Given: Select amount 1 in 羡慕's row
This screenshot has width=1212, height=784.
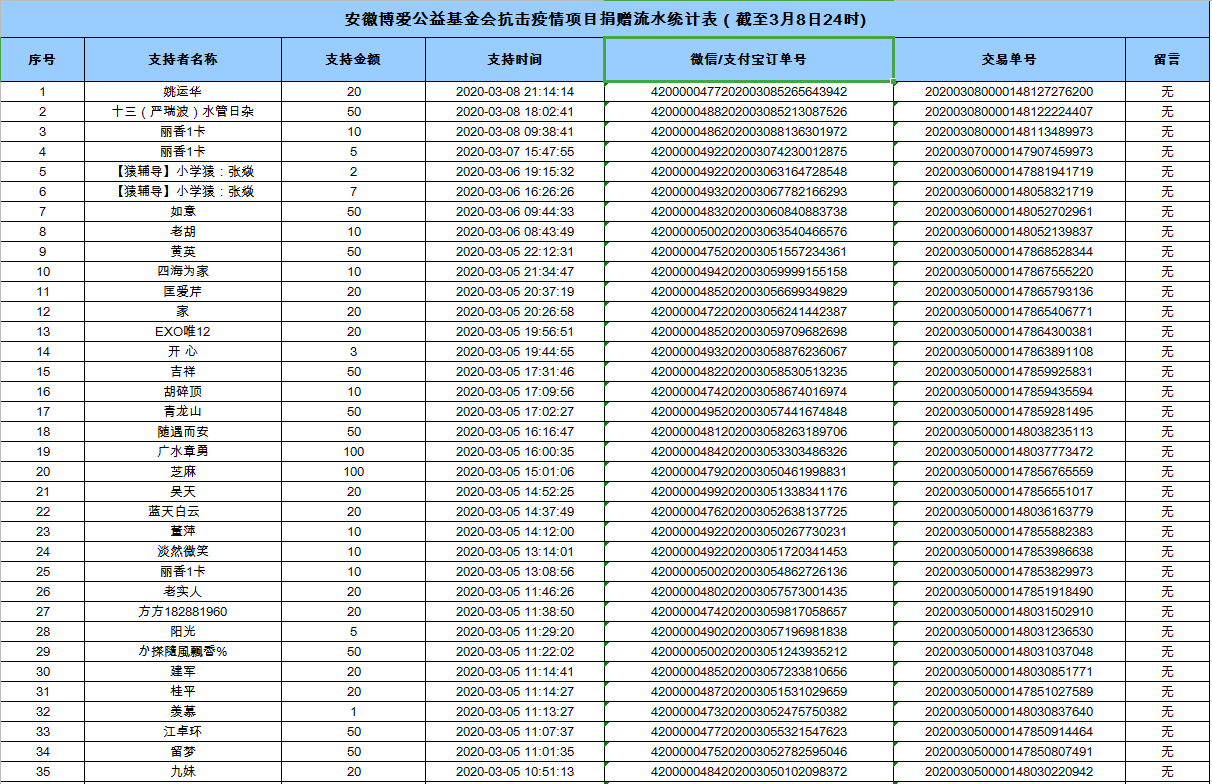Looking at the screenshot, I should click(x=354, y=712).
